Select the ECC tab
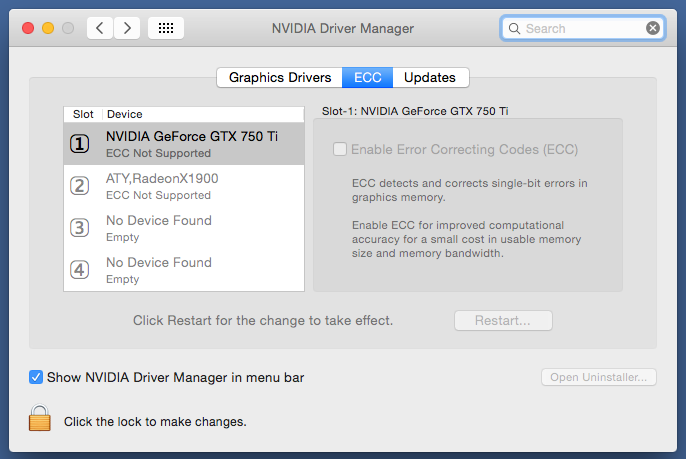This screenshot has height=459, width=686. [367, 77]
